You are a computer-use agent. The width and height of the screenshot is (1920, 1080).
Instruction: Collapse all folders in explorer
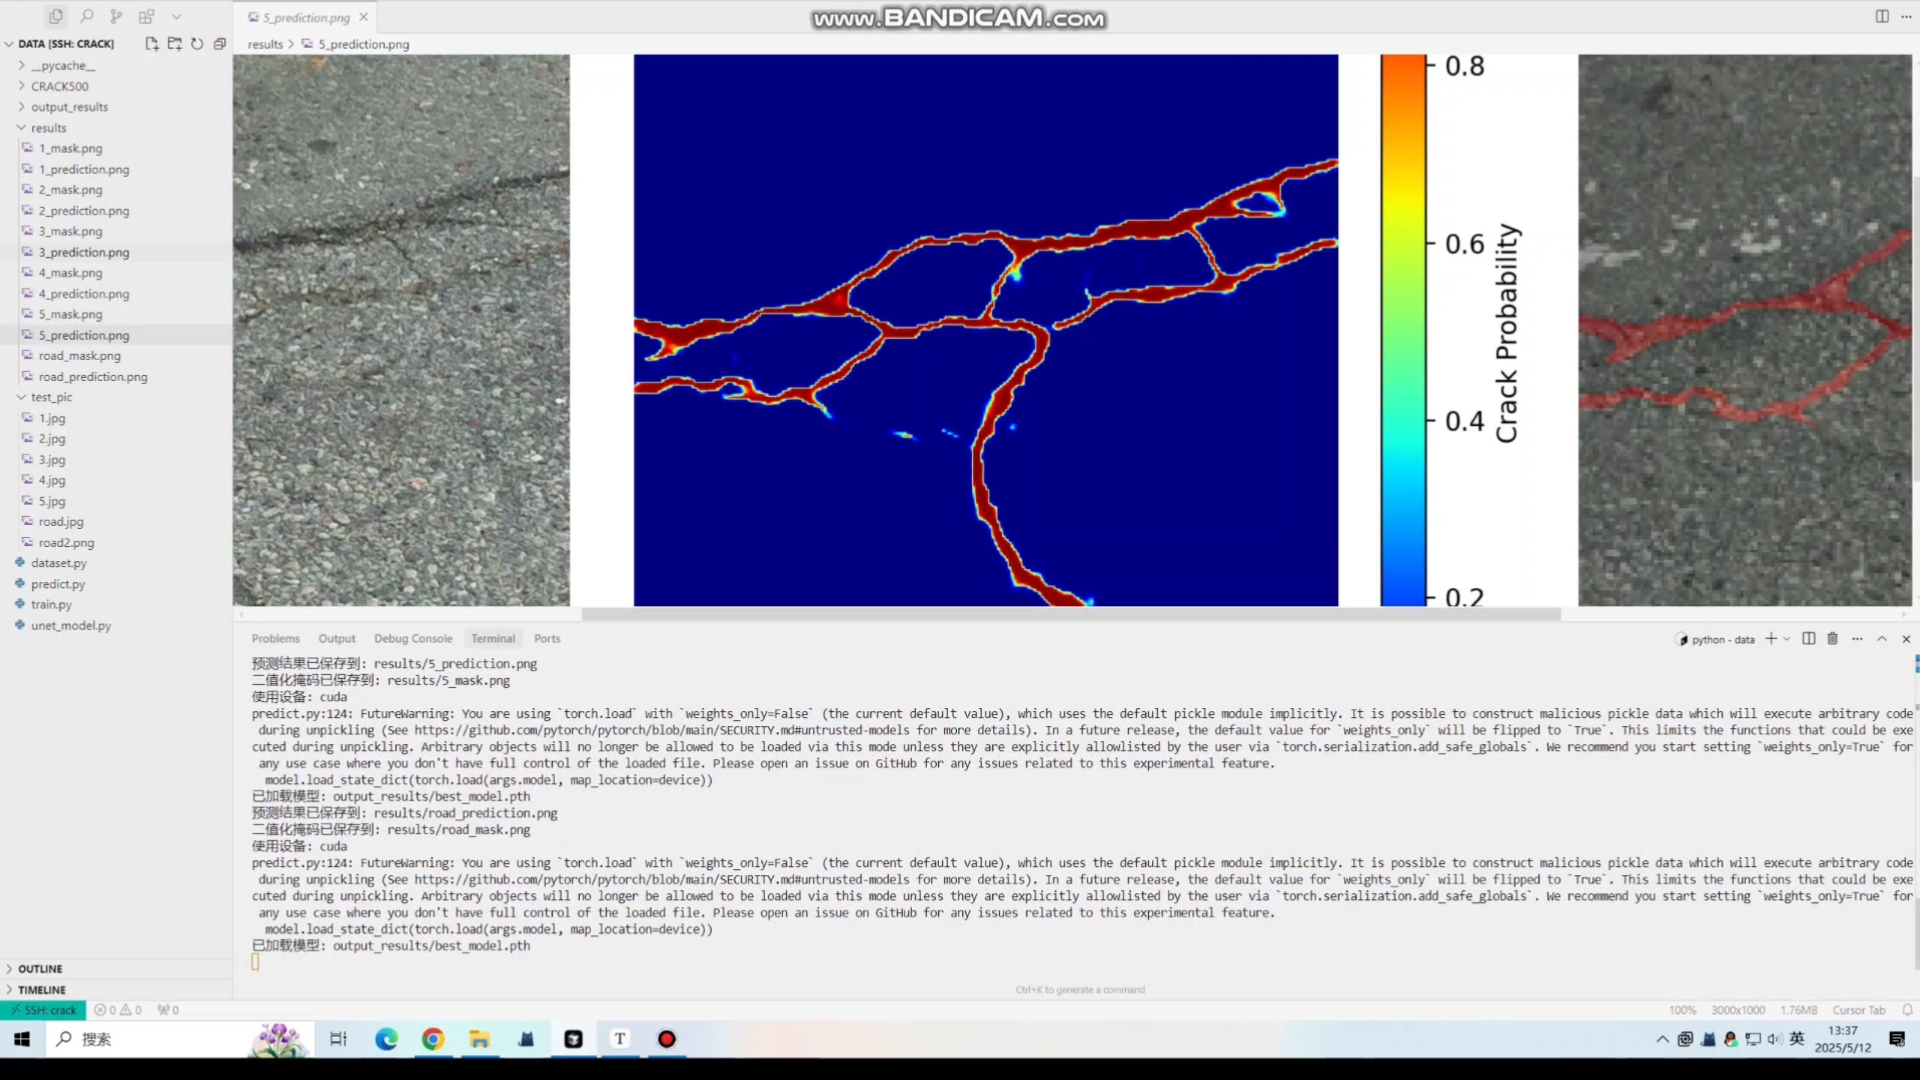tap(220, 44)
